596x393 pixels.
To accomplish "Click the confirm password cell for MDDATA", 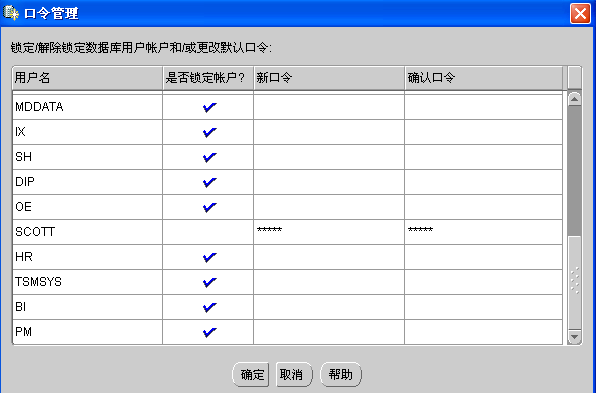I will point(483,107).
